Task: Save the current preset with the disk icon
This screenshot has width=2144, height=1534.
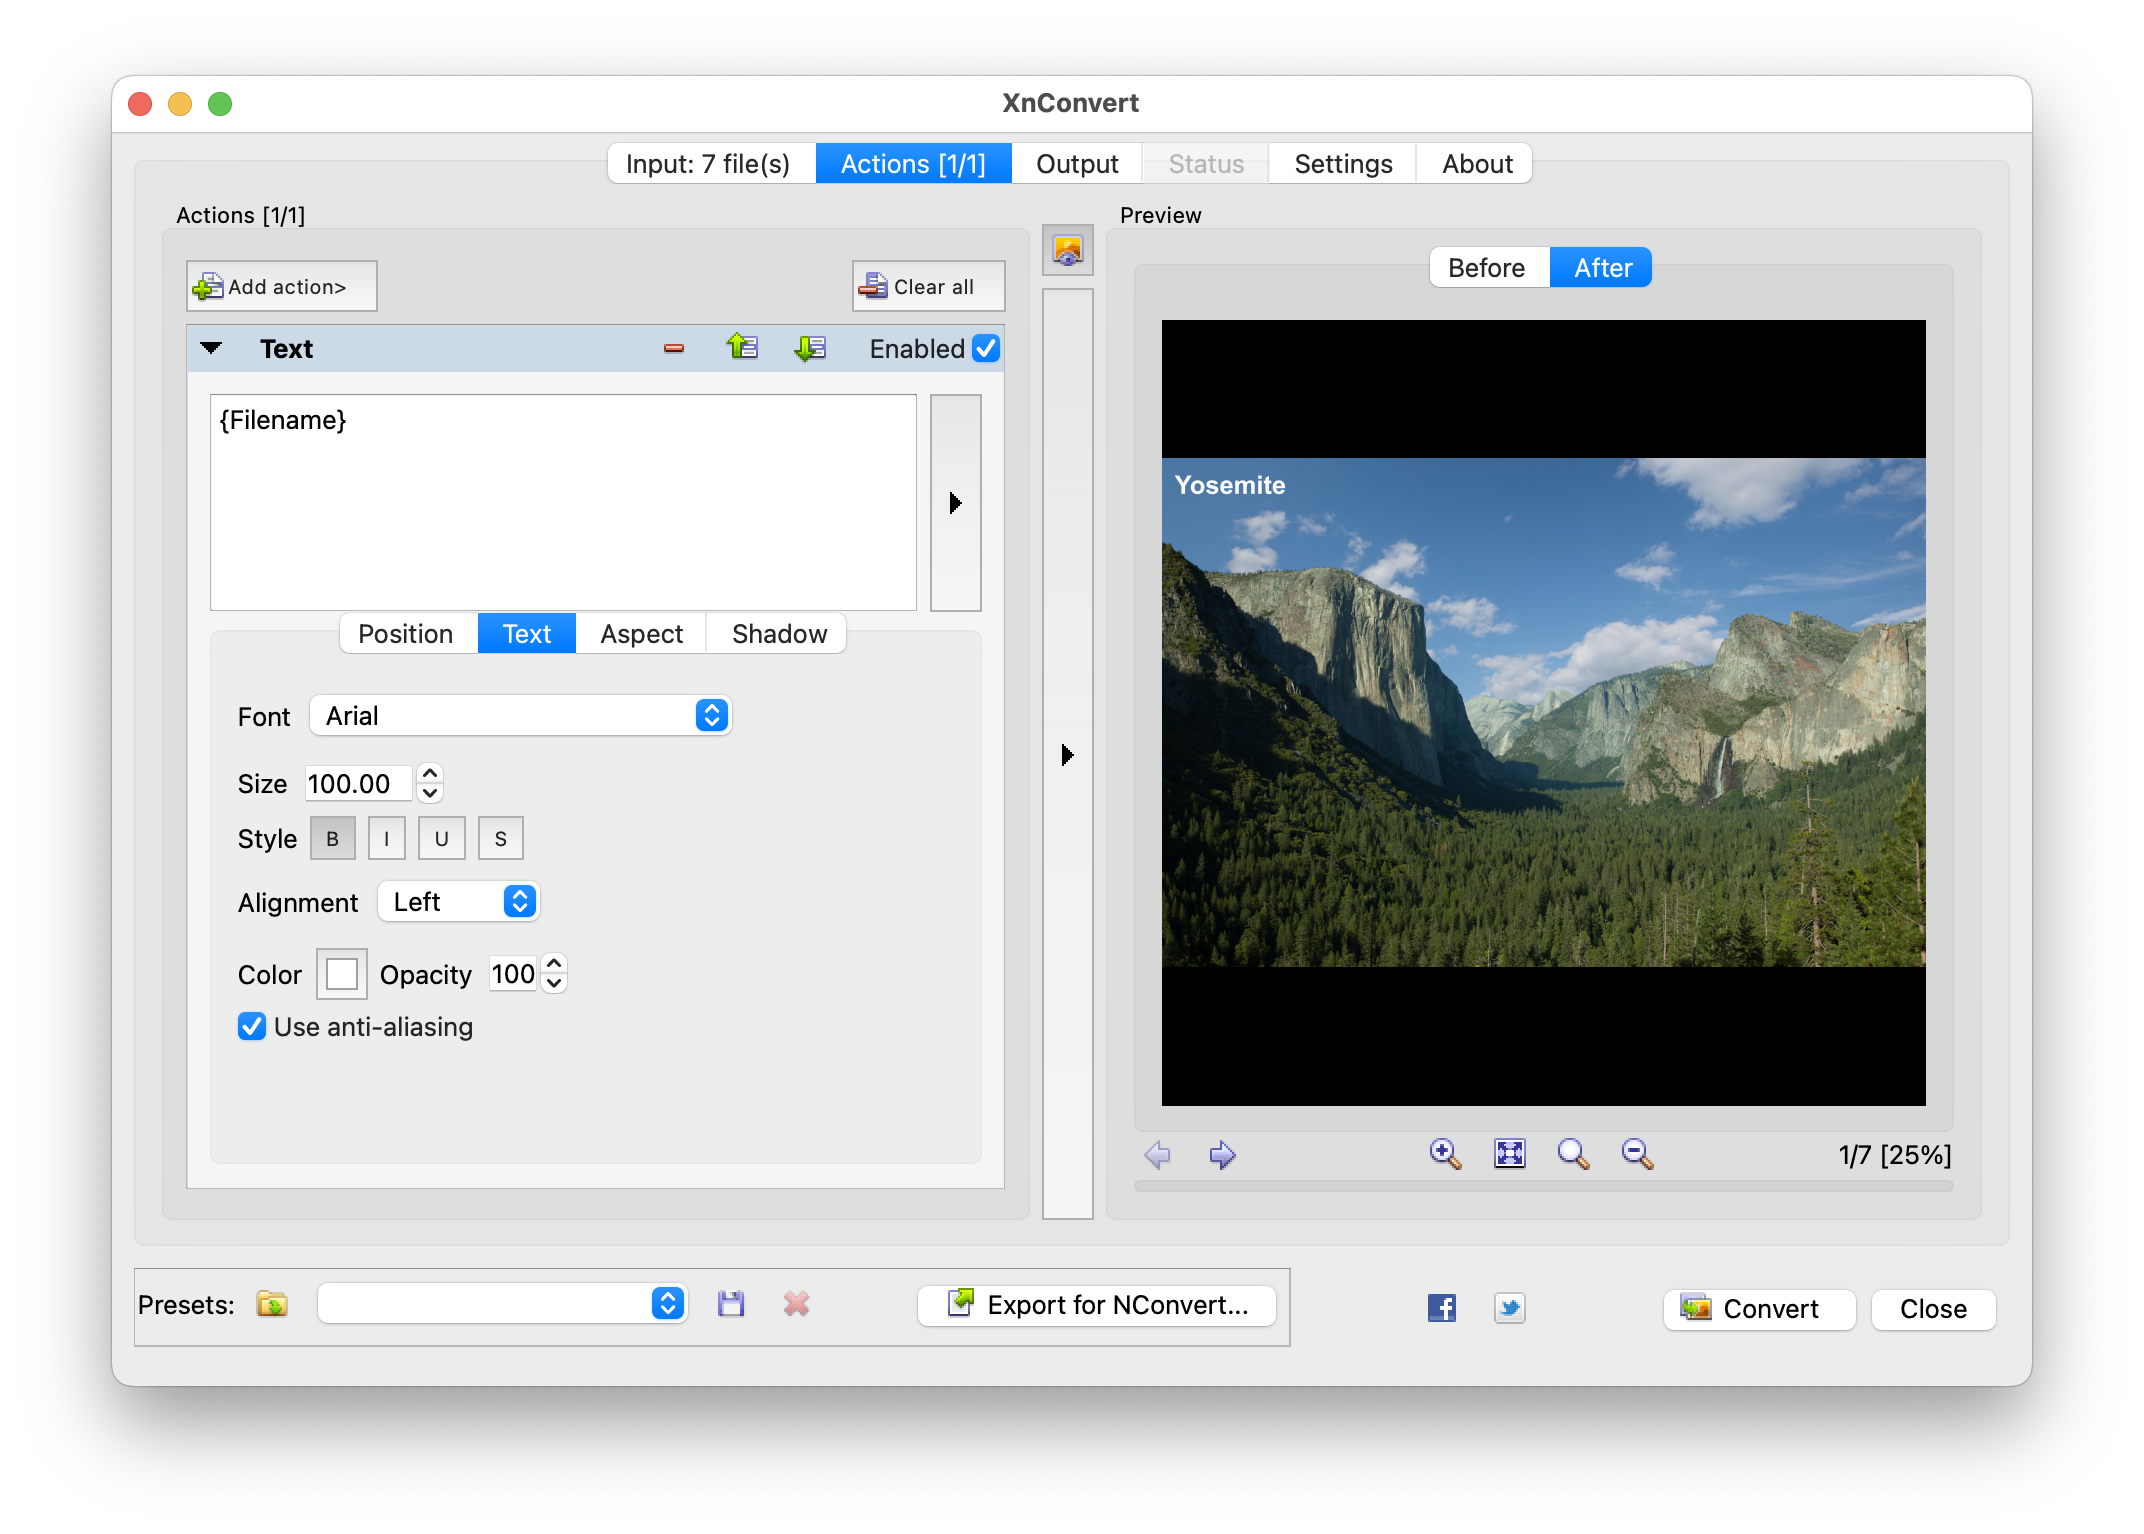Action: click(x=730, y=1304)
